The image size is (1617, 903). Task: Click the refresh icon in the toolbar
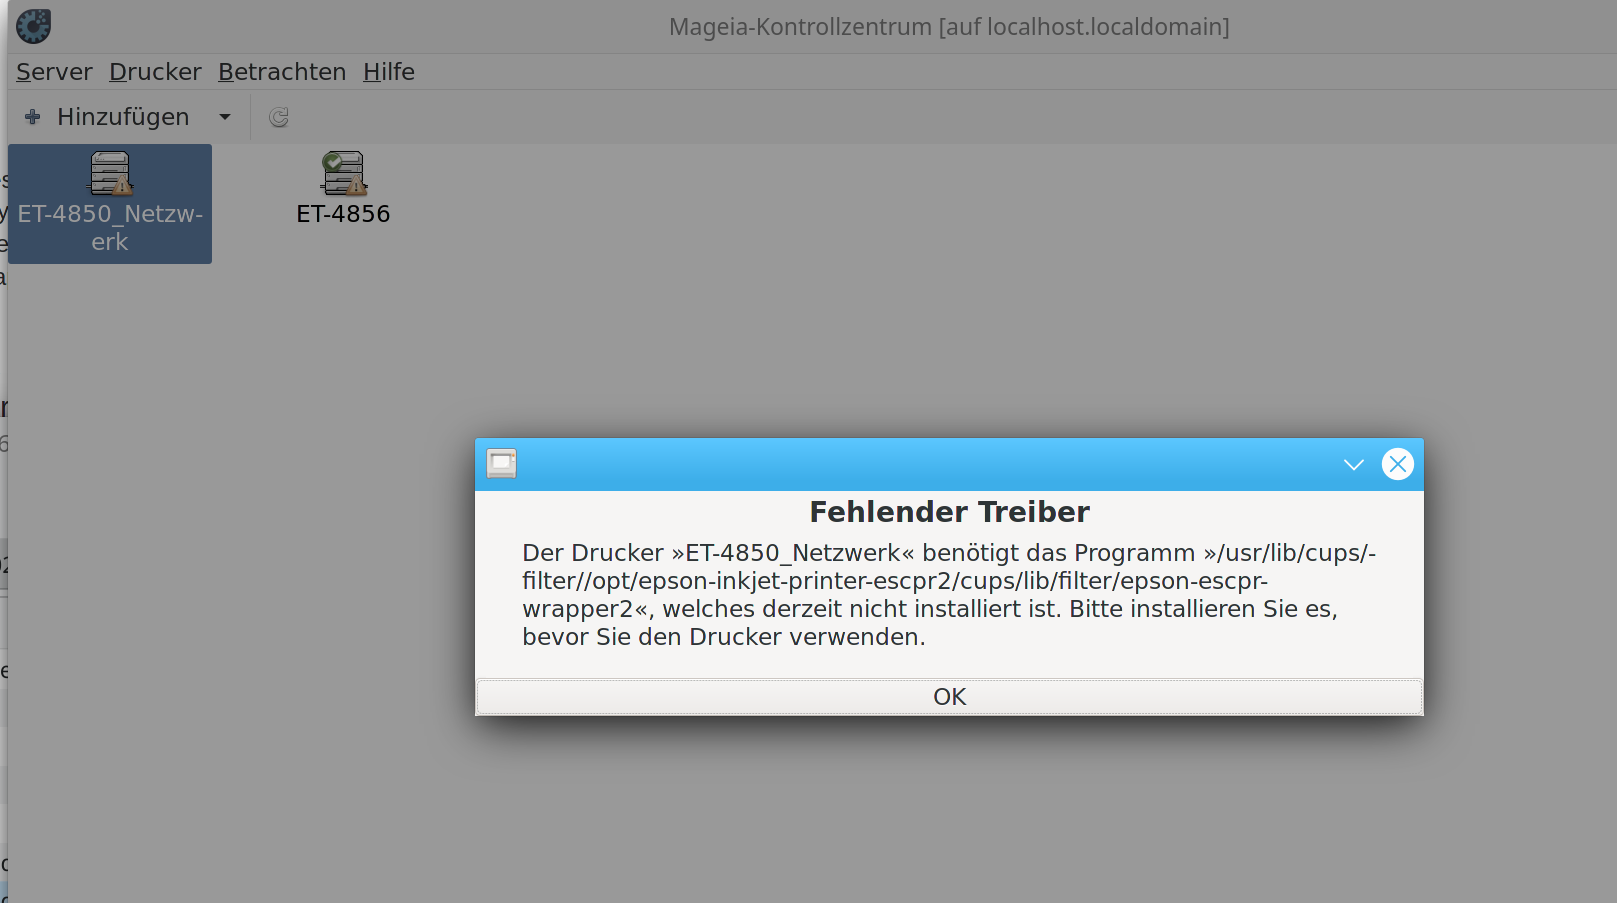coord(279,117)
